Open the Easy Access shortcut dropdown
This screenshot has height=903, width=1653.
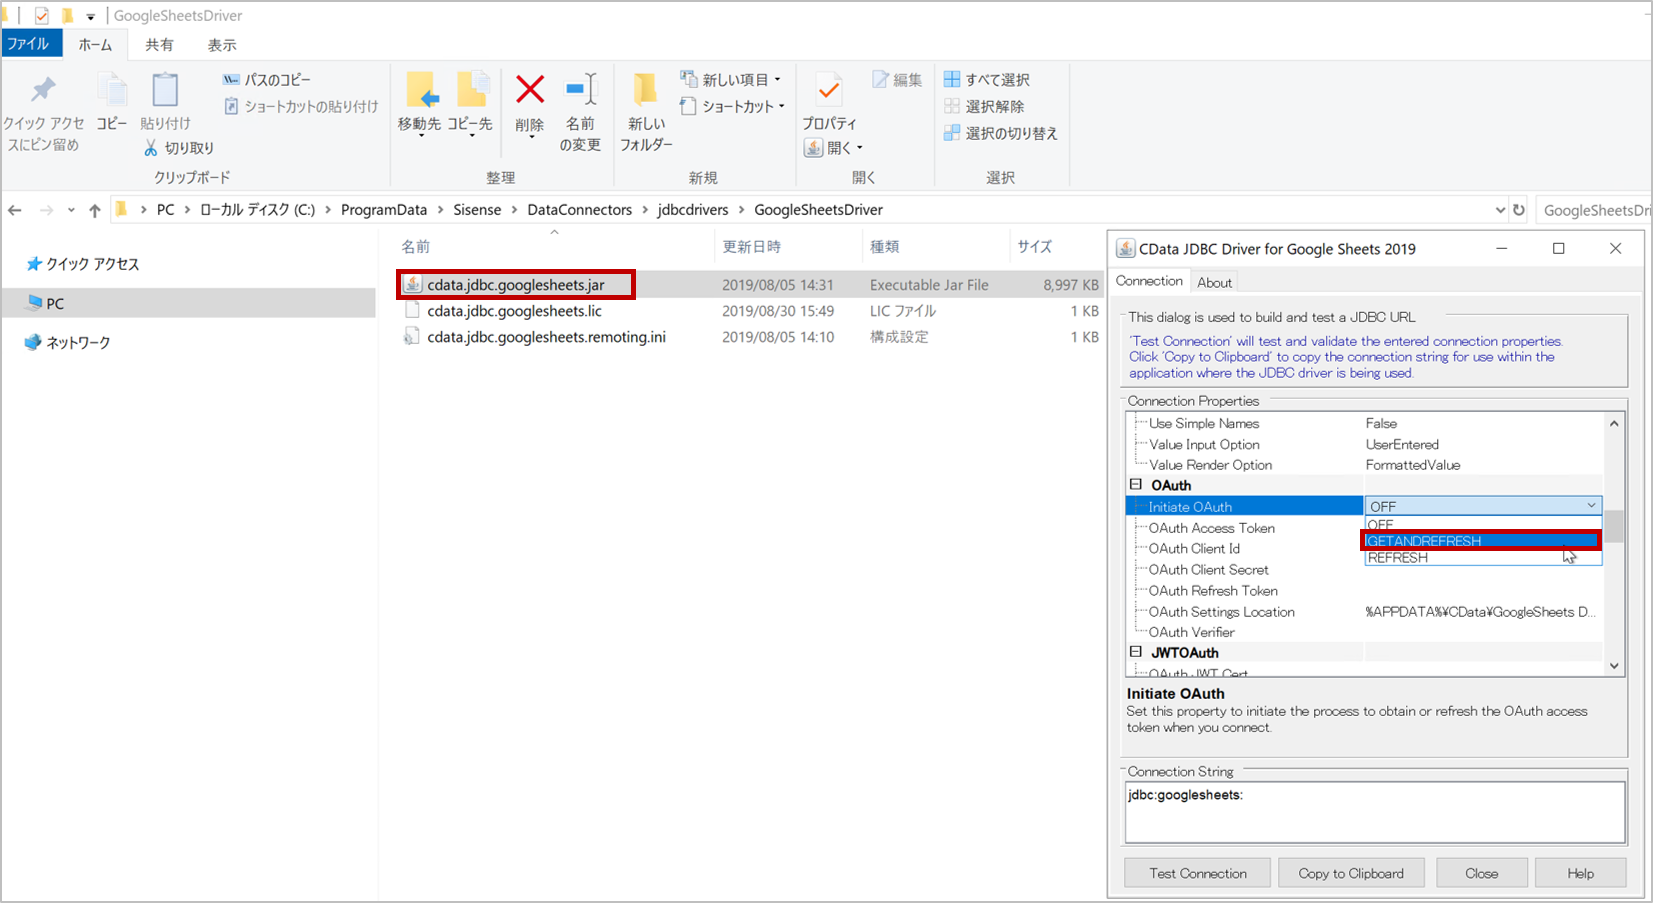(x=733, y=106)
